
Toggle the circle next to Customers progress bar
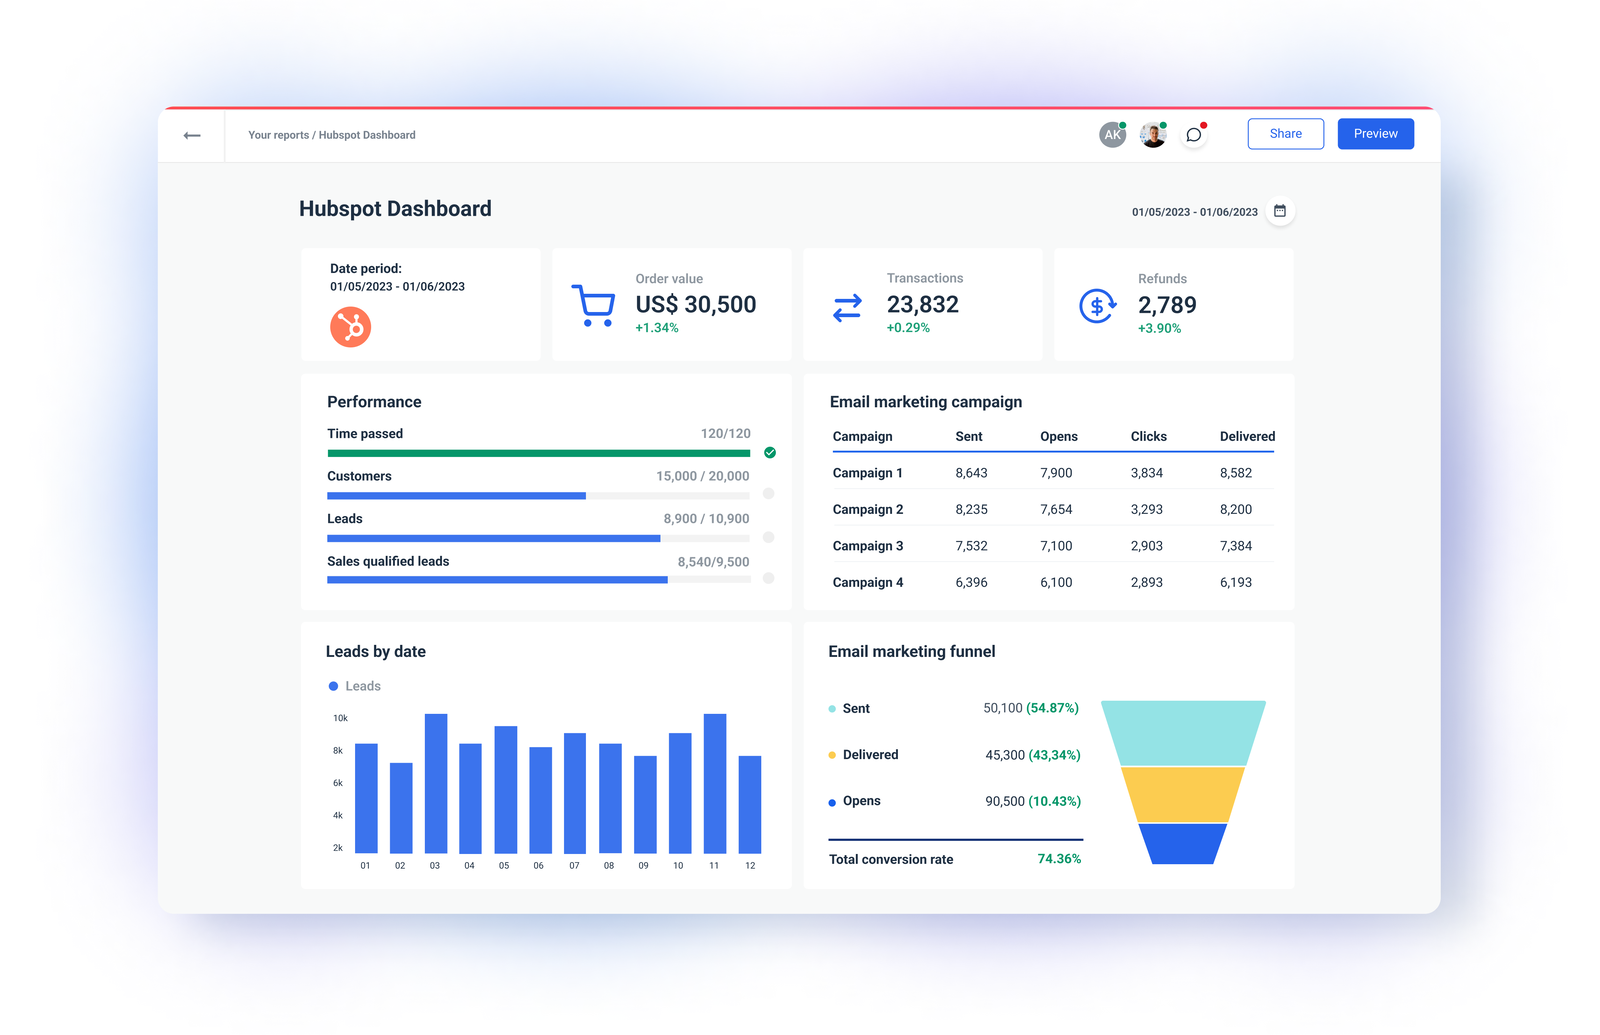[769, 494]
